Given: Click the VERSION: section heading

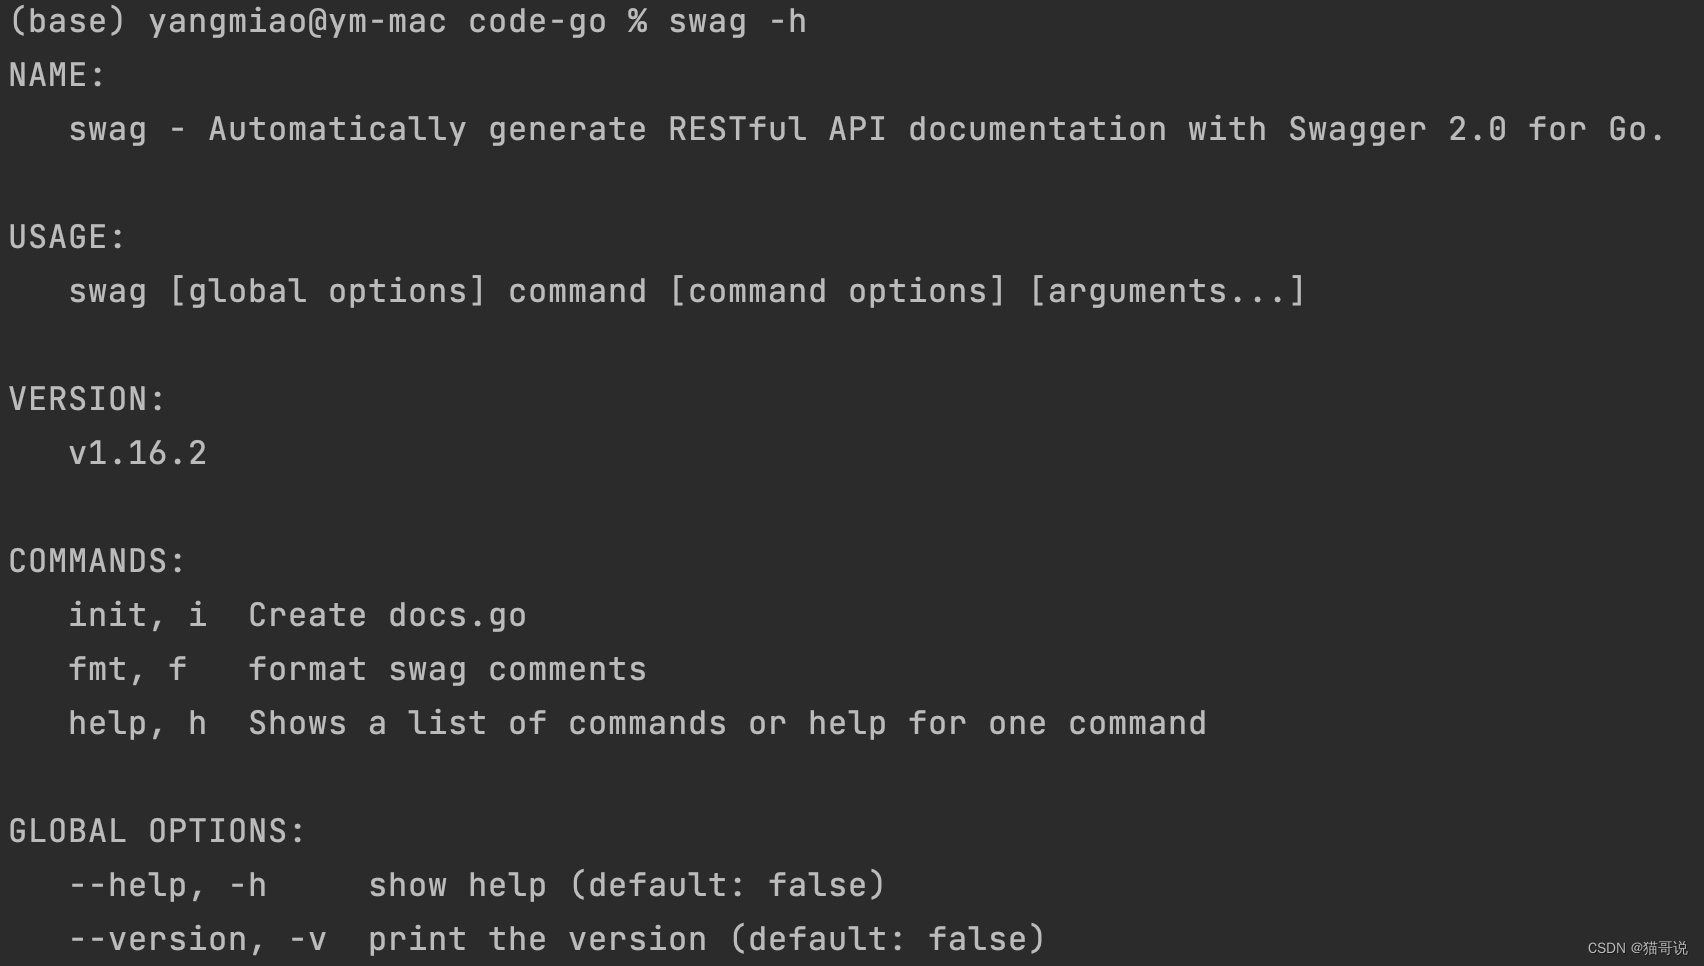Looking at the screenshot, I should [x=87, y=399].
